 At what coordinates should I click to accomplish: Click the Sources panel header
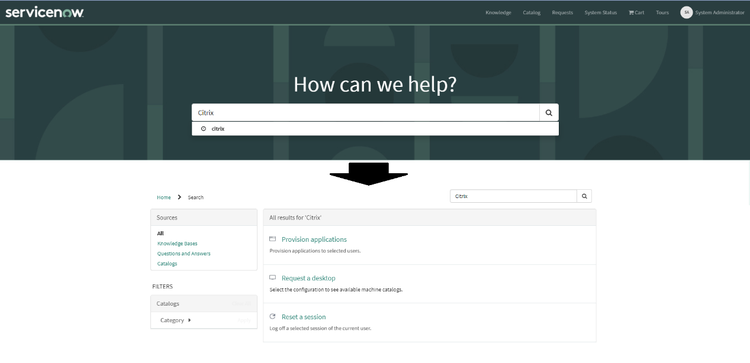click(204, 218)
